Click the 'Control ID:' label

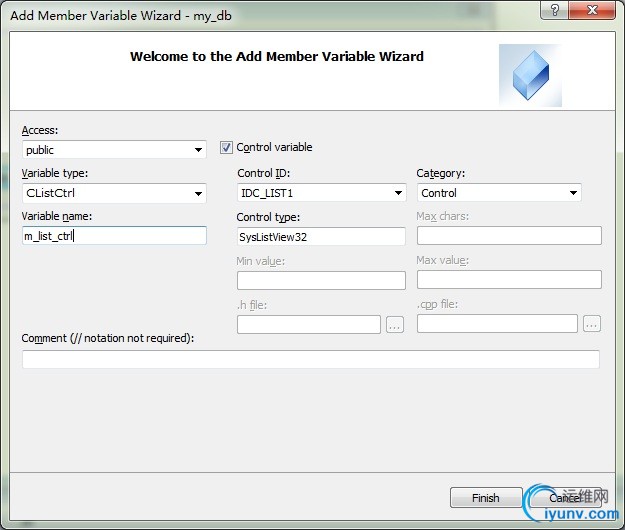[x=263, y=173]
